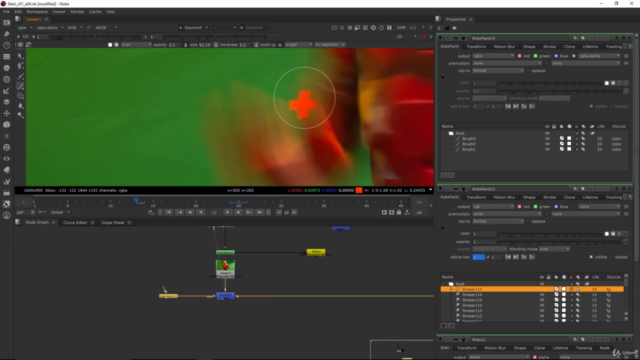Open the File menu
Image resolution: width=640 pixels, height=360 pixels.
coord(7,12)
